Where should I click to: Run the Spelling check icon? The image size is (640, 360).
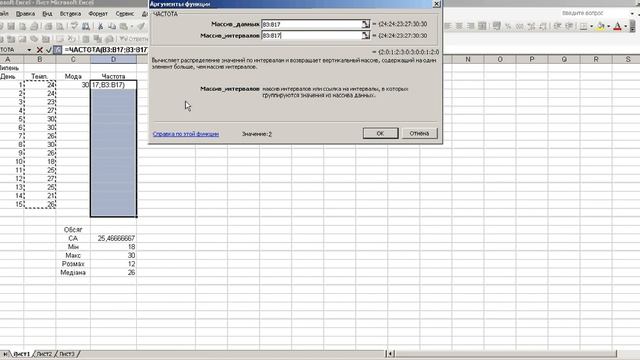(x=74, y=26)
